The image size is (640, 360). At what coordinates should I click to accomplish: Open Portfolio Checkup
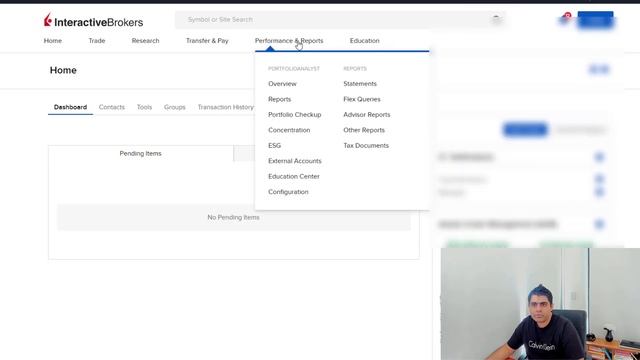(295, 115)
